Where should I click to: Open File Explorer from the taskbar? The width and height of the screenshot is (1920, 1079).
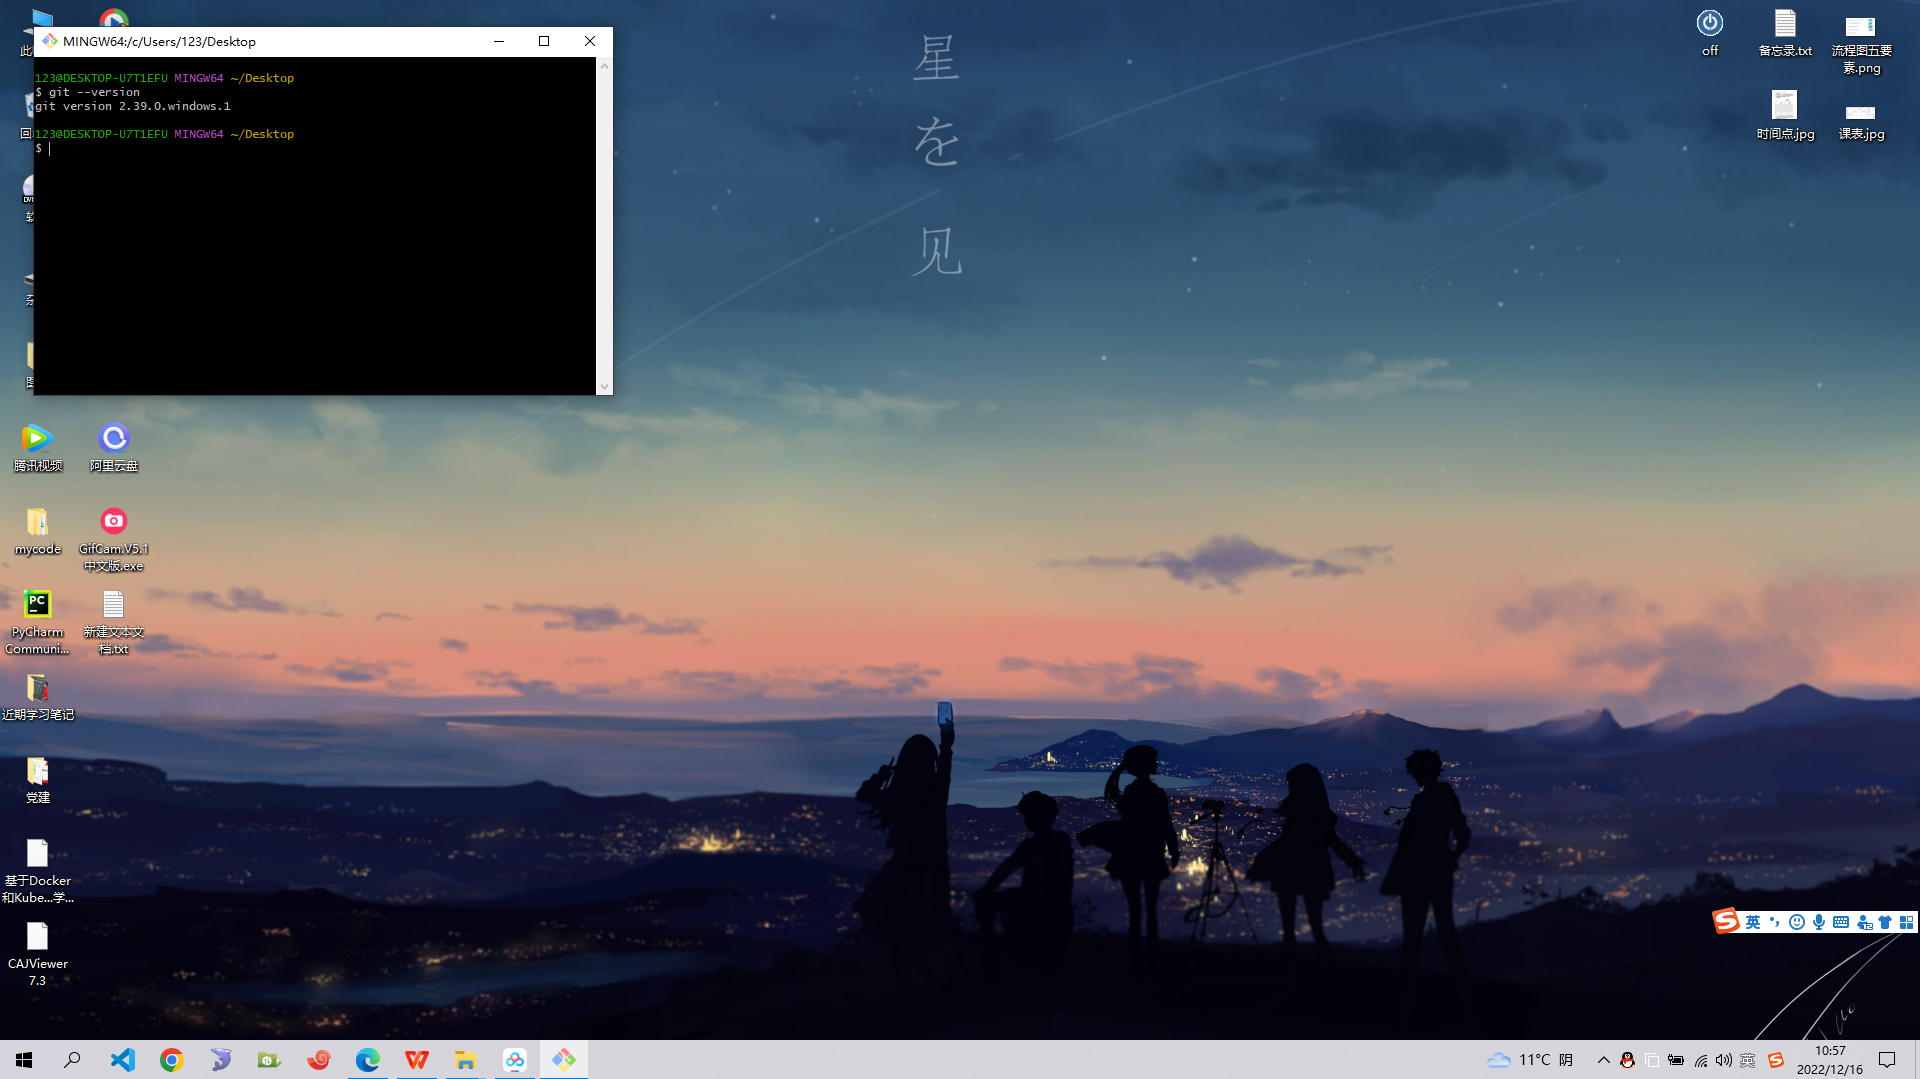click(465, 1060)
